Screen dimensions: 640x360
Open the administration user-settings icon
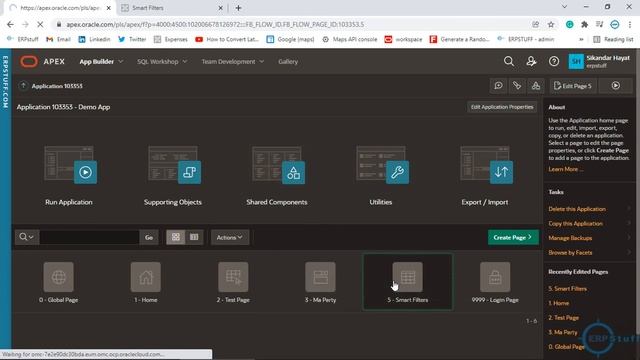531,61
